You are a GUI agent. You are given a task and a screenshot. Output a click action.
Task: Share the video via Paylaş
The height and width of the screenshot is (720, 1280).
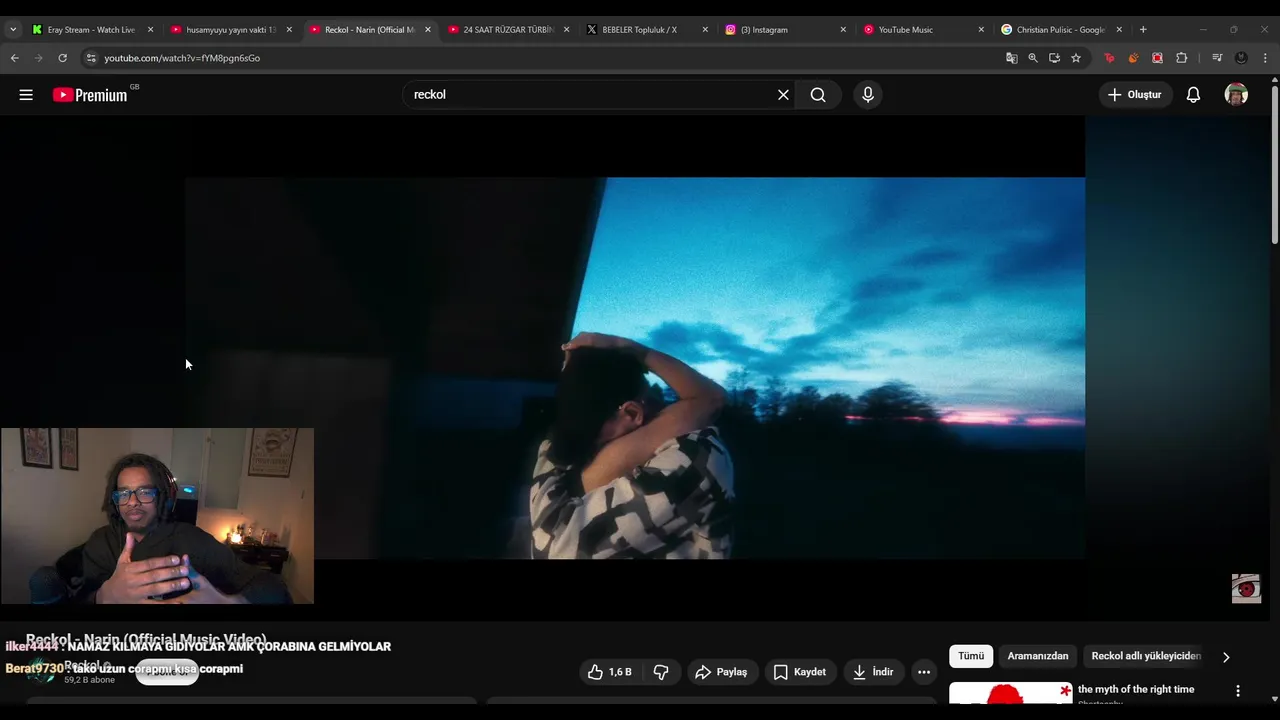pyautogui.click(x=721, y=672)
